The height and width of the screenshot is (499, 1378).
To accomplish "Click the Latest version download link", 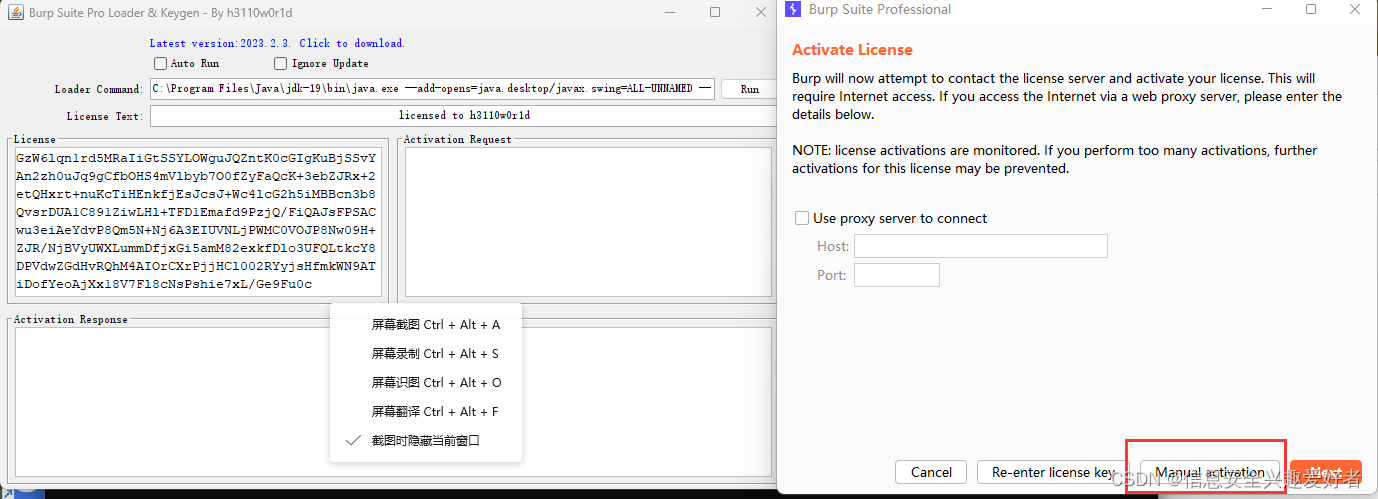I will click(277, 43).
